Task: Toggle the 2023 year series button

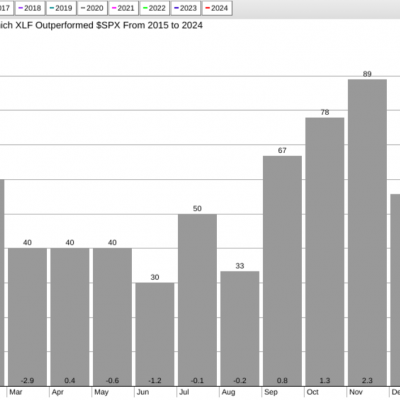Action: [186, 8]
